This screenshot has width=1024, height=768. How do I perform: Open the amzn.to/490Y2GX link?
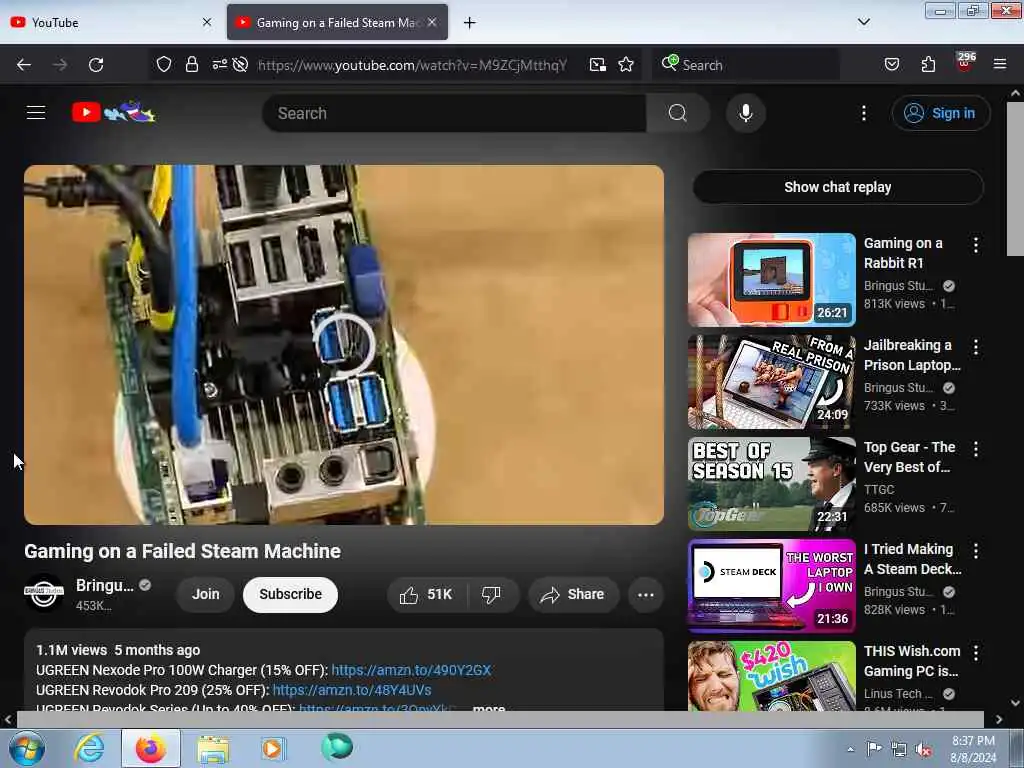tap(411, 670)
